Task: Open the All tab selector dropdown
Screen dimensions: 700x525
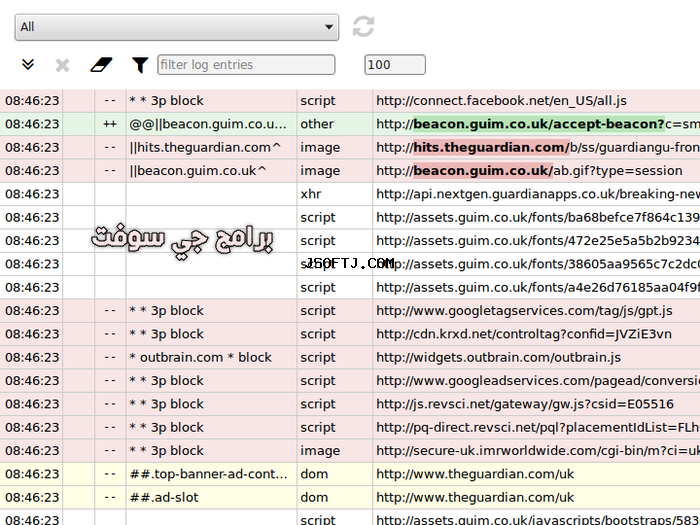Action: click(x=176, y=27)
